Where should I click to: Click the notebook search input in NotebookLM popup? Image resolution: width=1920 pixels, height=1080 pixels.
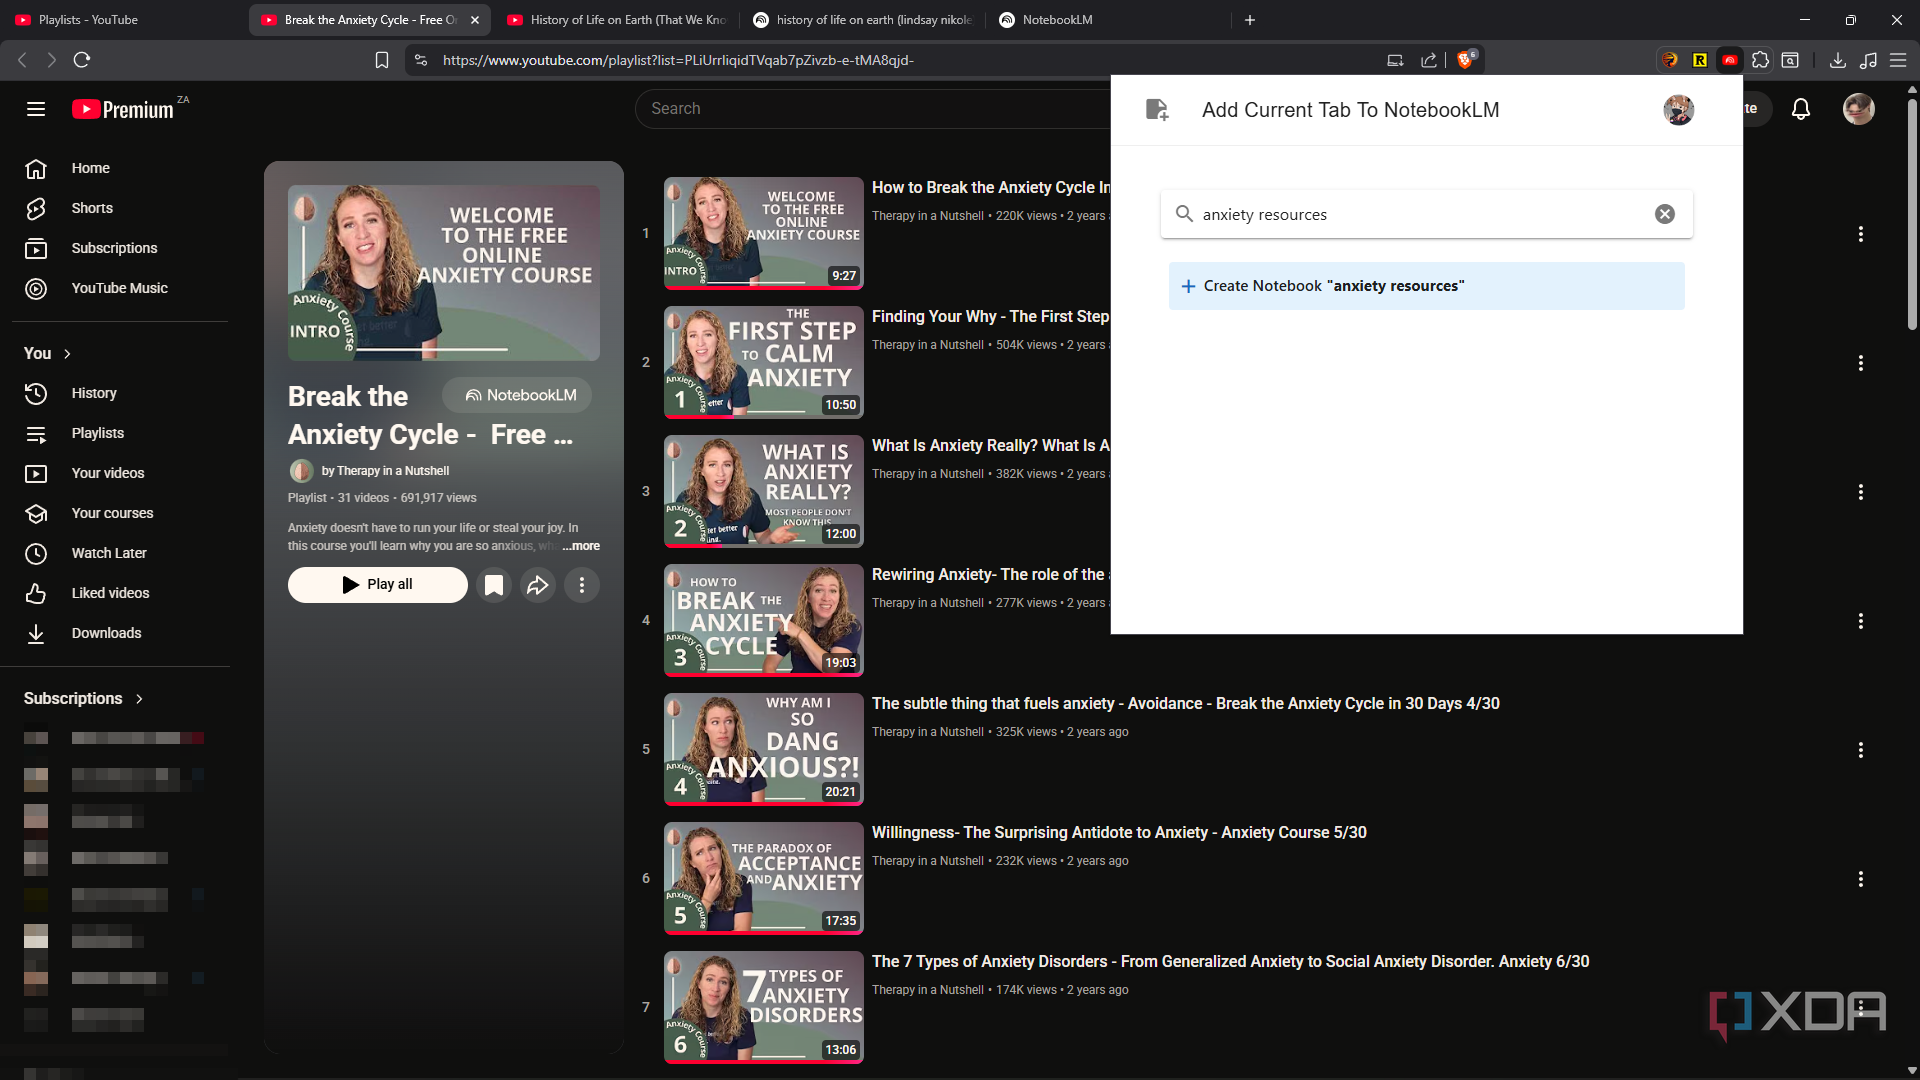click(1425, 214)
